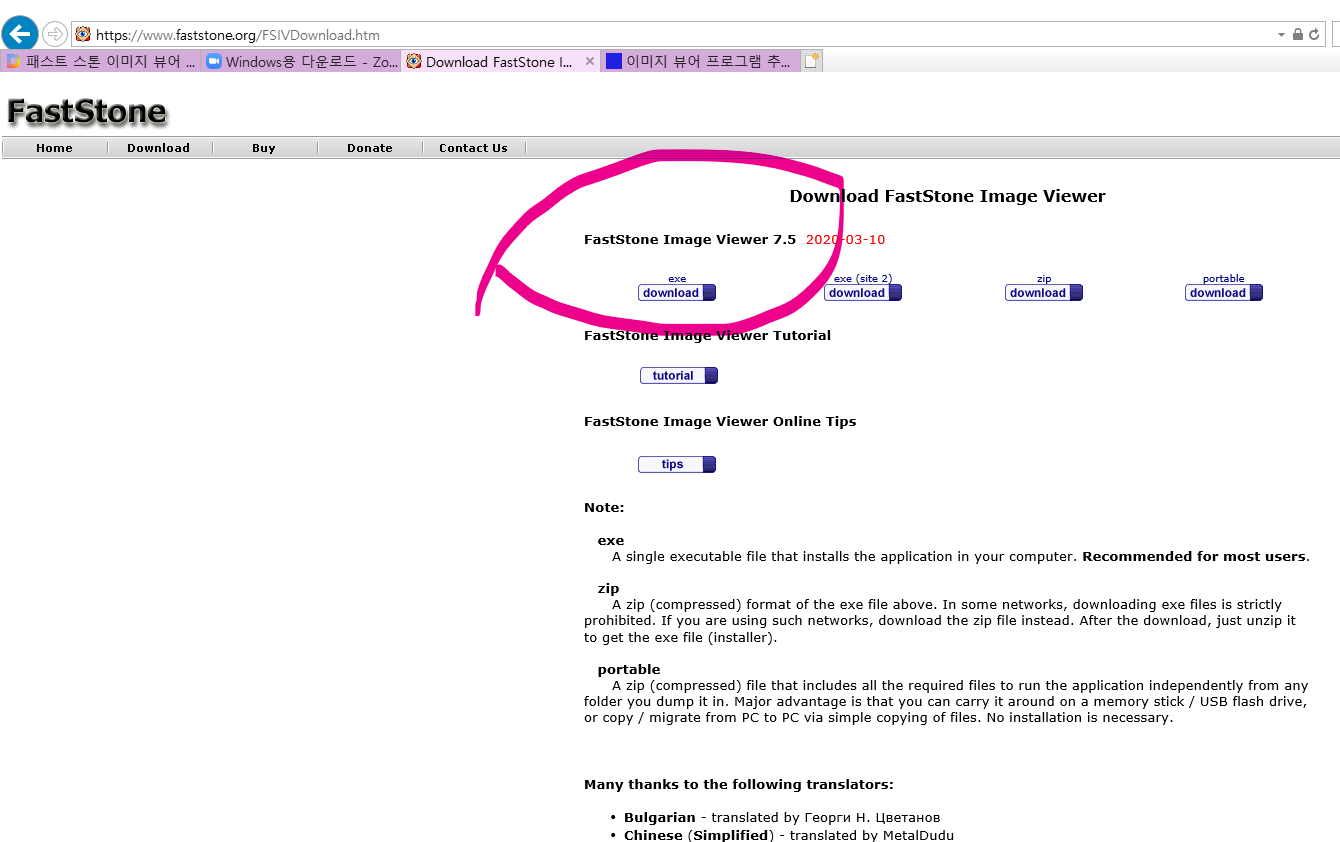
Task: Open the tutorial button
Action: click(679, 376)
